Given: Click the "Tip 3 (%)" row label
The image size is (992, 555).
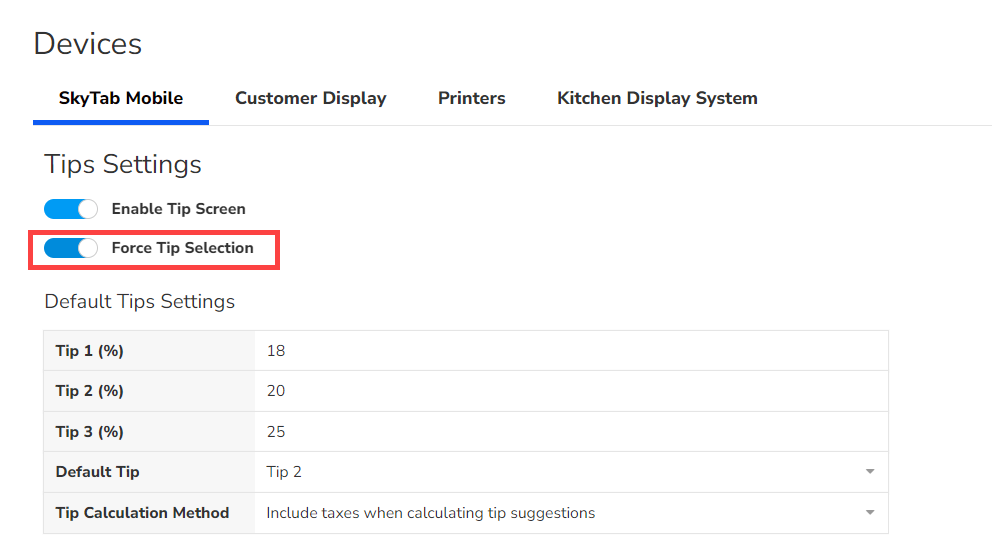Looking at the screenshot, I should [x=89, y=432].
